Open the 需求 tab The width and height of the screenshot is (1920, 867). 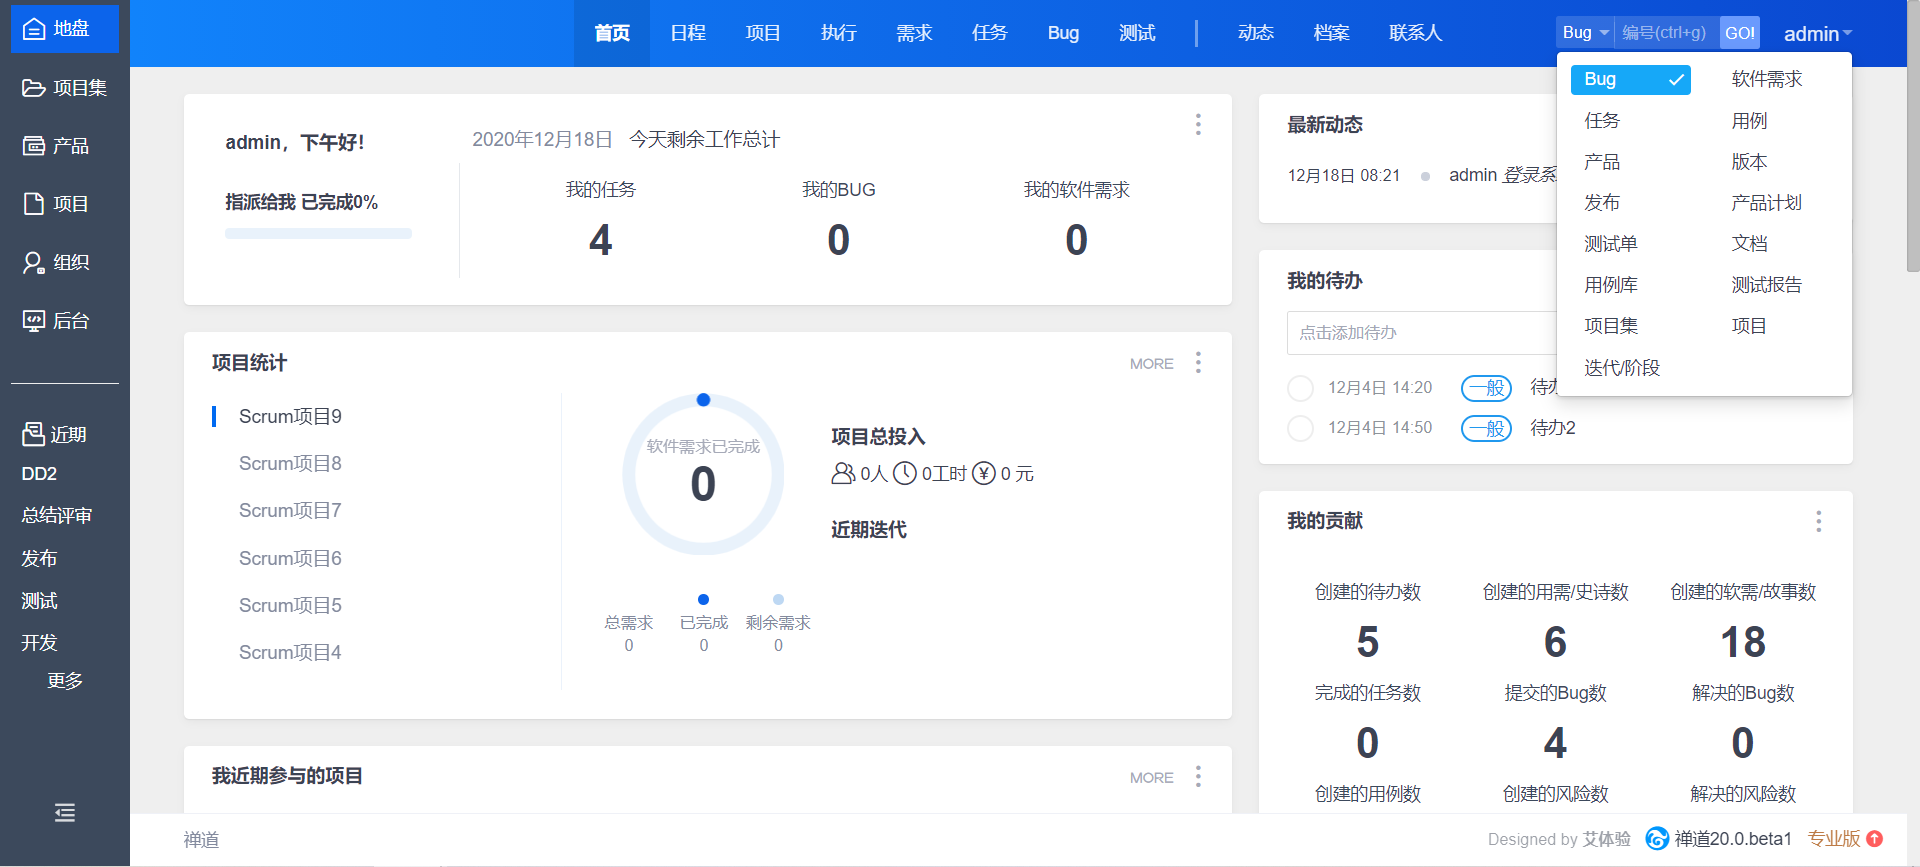[x=914, y=33]
